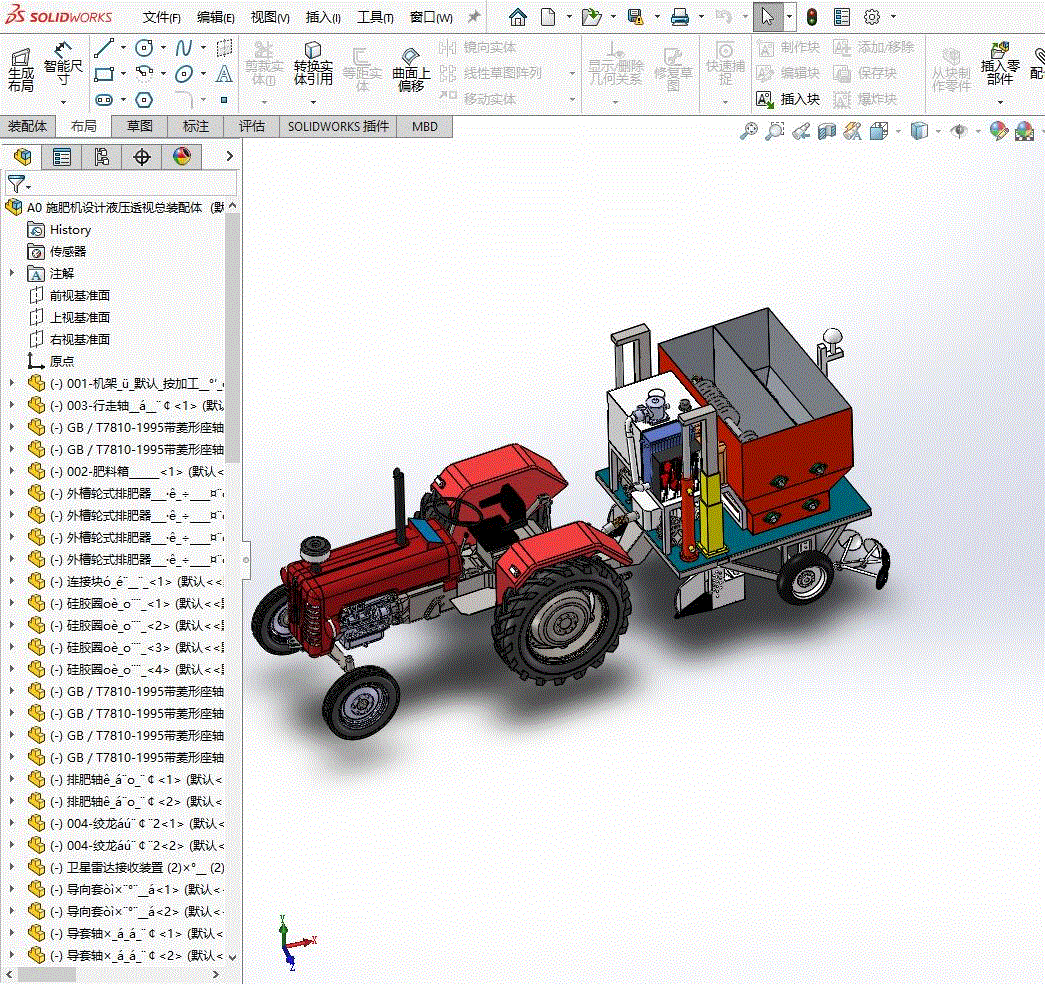Open the 工具(T) menu
Image resolution: width=1045 pixels, height=984 pixels.
(x=375, y=17)
